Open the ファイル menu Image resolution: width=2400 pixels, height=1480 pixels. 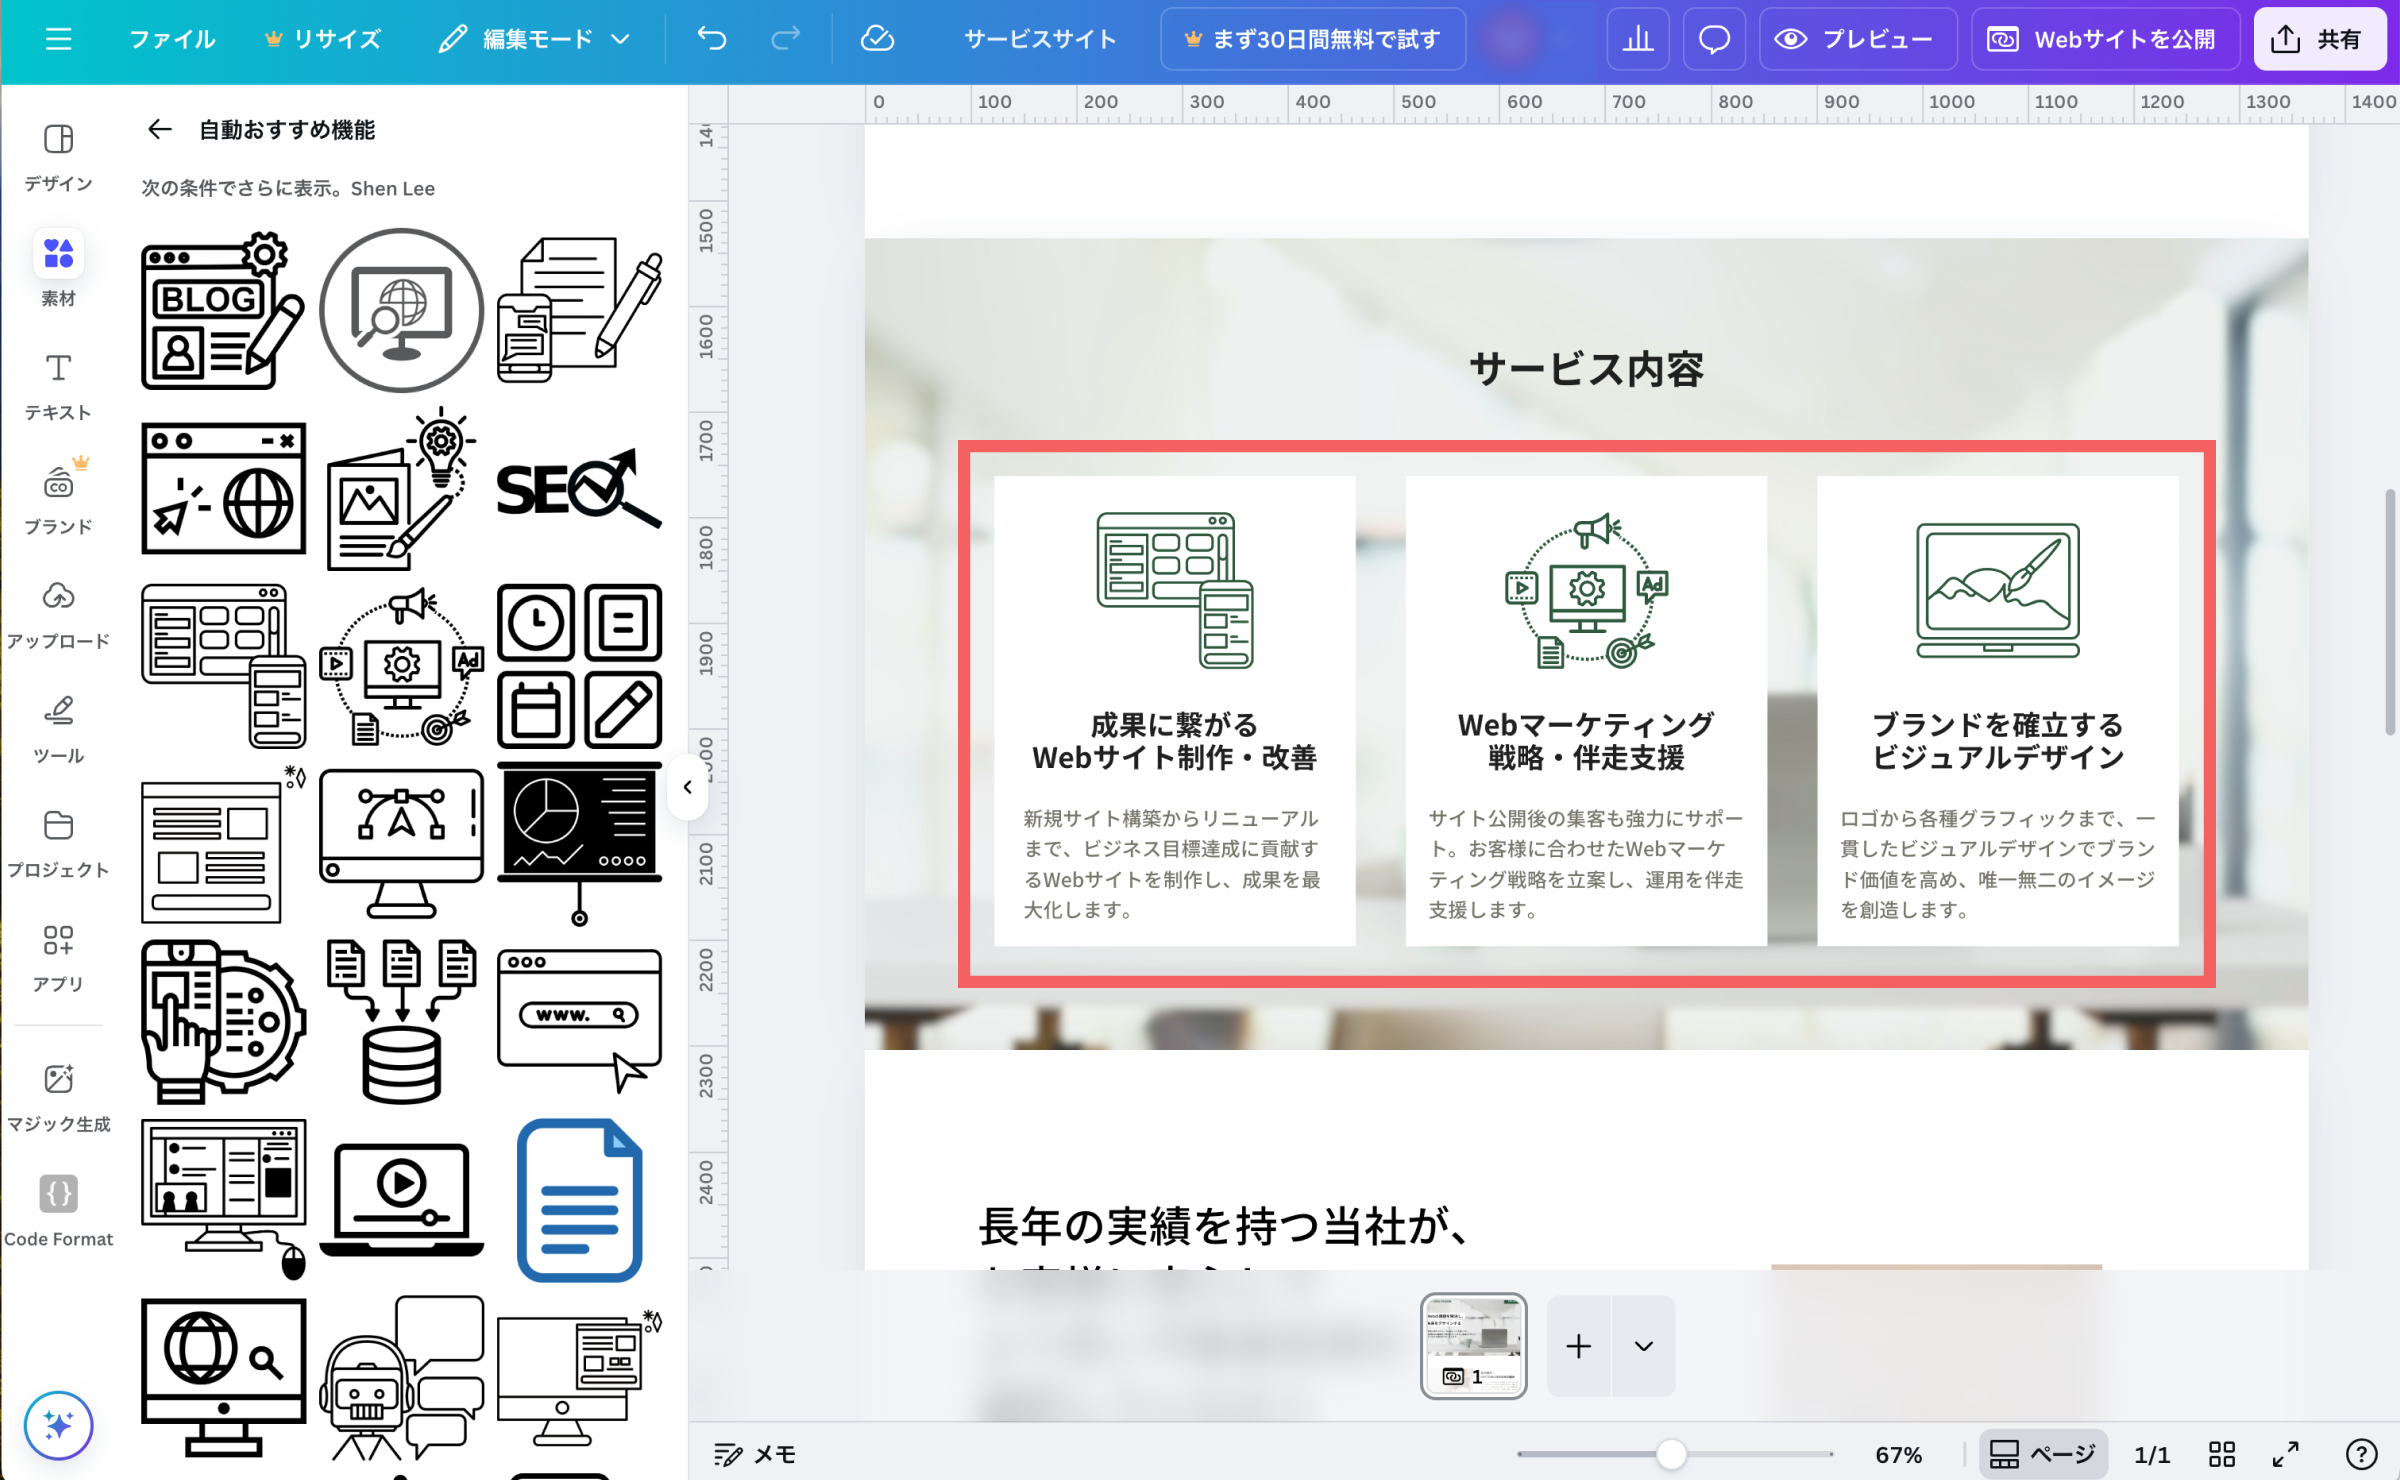(x=172, y=39)
